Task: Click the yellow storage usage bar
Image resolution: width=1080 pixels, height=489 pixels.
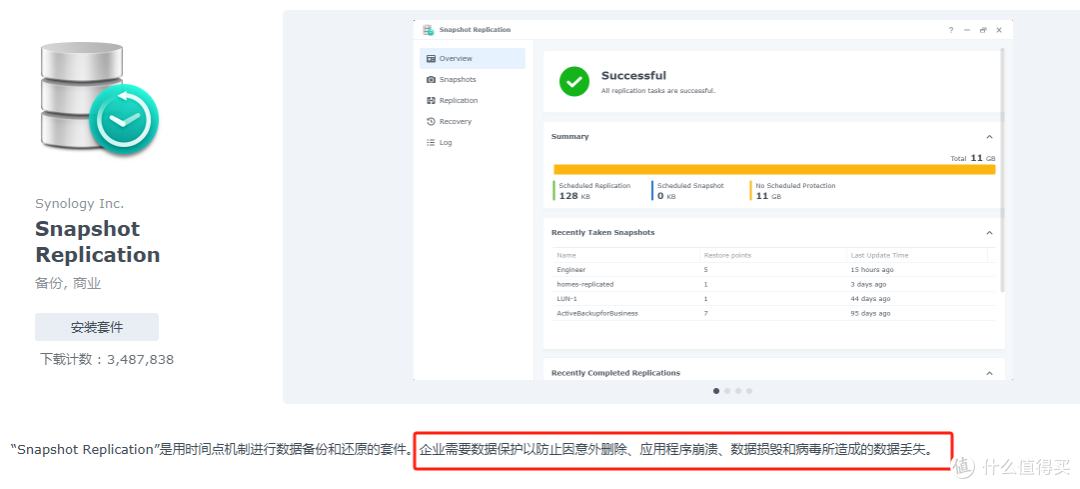Action: pos(774,169)
